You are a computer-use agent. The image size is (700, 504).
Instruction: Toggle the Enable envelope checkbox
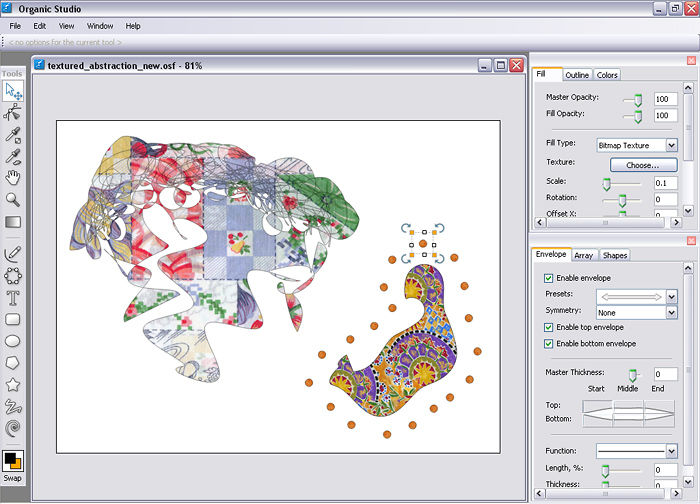click(x=549, y=278)
